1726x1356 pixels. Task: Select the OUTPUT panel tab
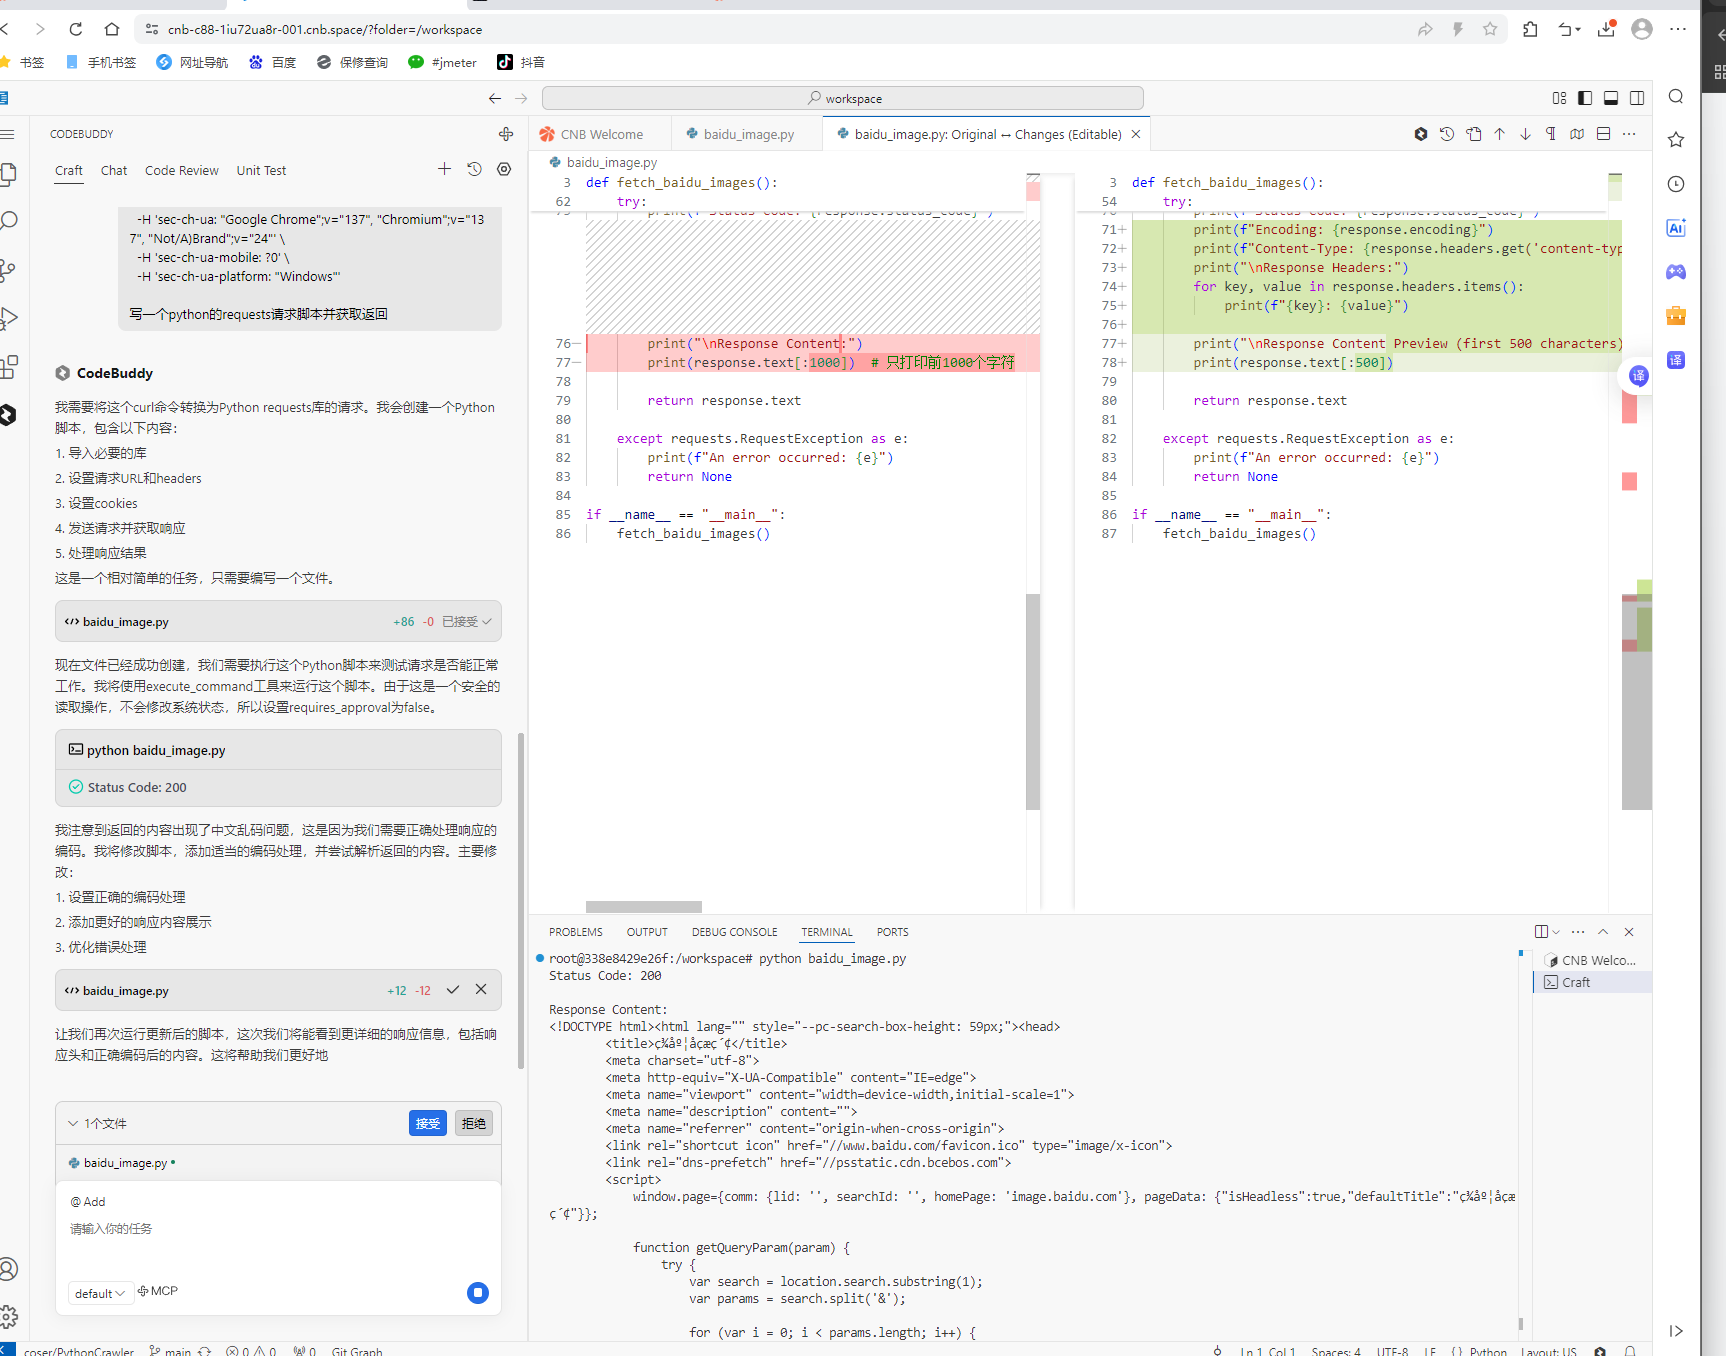click(647, 932)
